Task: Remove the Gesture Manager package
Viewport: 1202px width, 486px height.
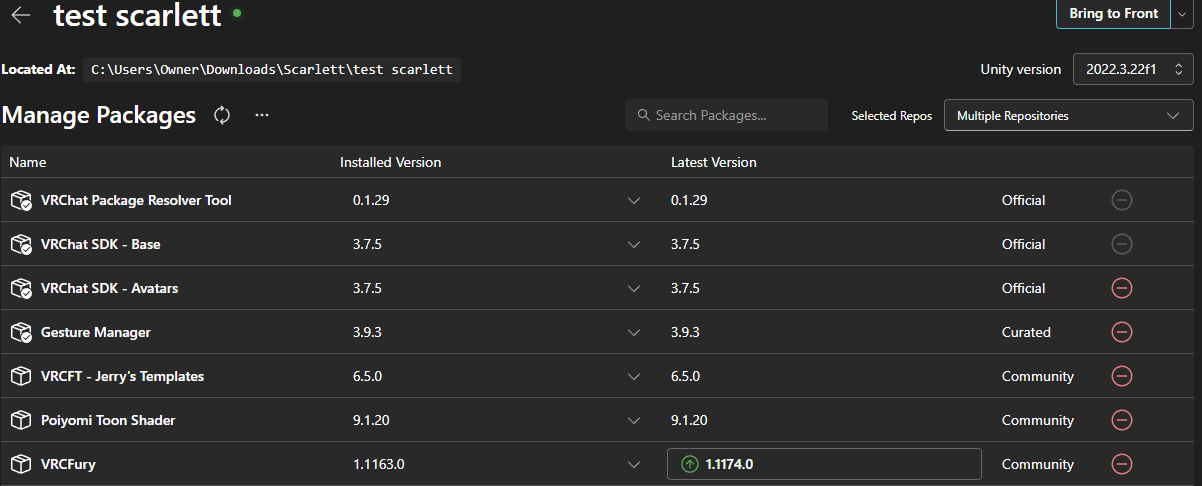Action: point(1121,332)
